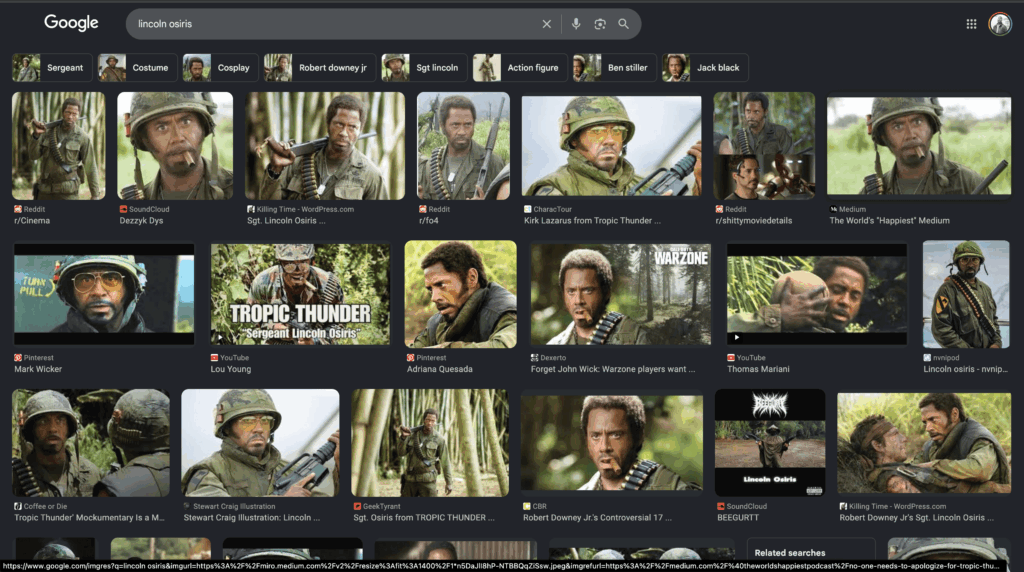Click 'The World's Happiest Medium' caption

point(889,221)
